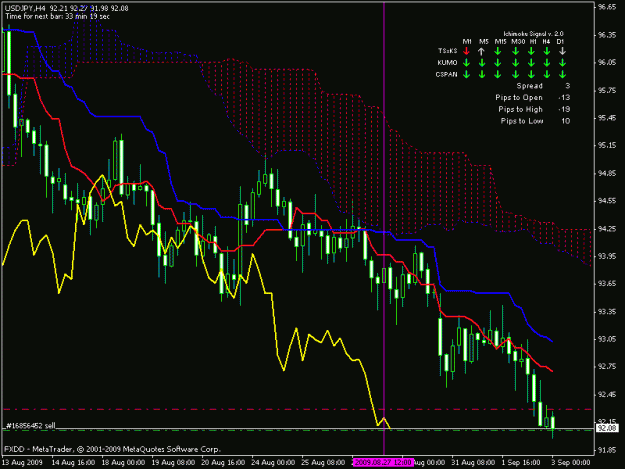Click the KUMO signal arrow under H4

tap(547, 63)
